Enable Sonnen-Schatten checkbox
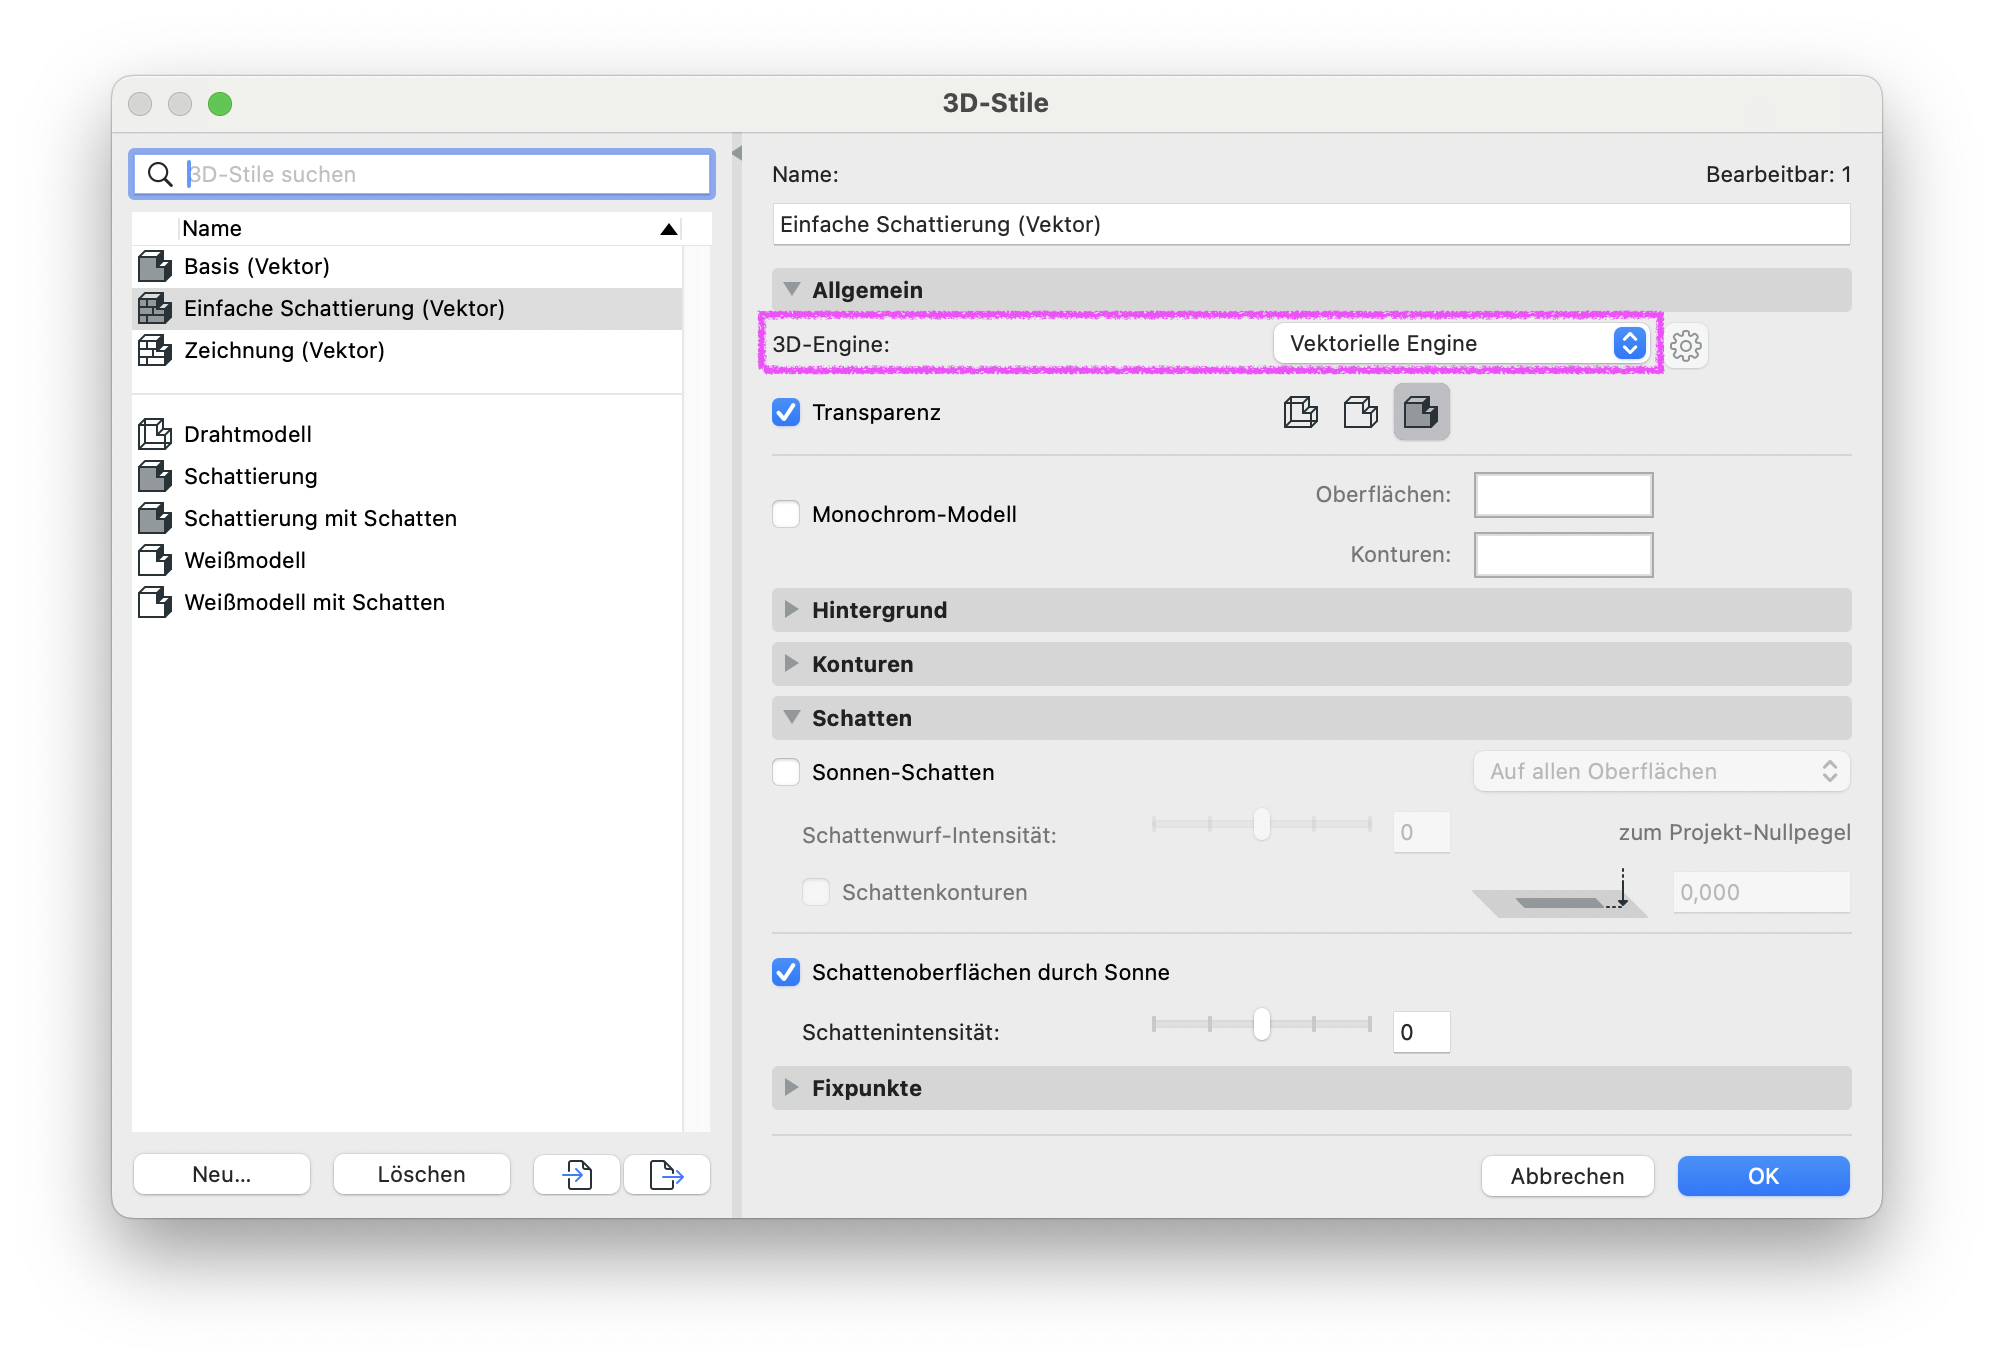This screenshot has width=1994, height=1366. point(786,772)
